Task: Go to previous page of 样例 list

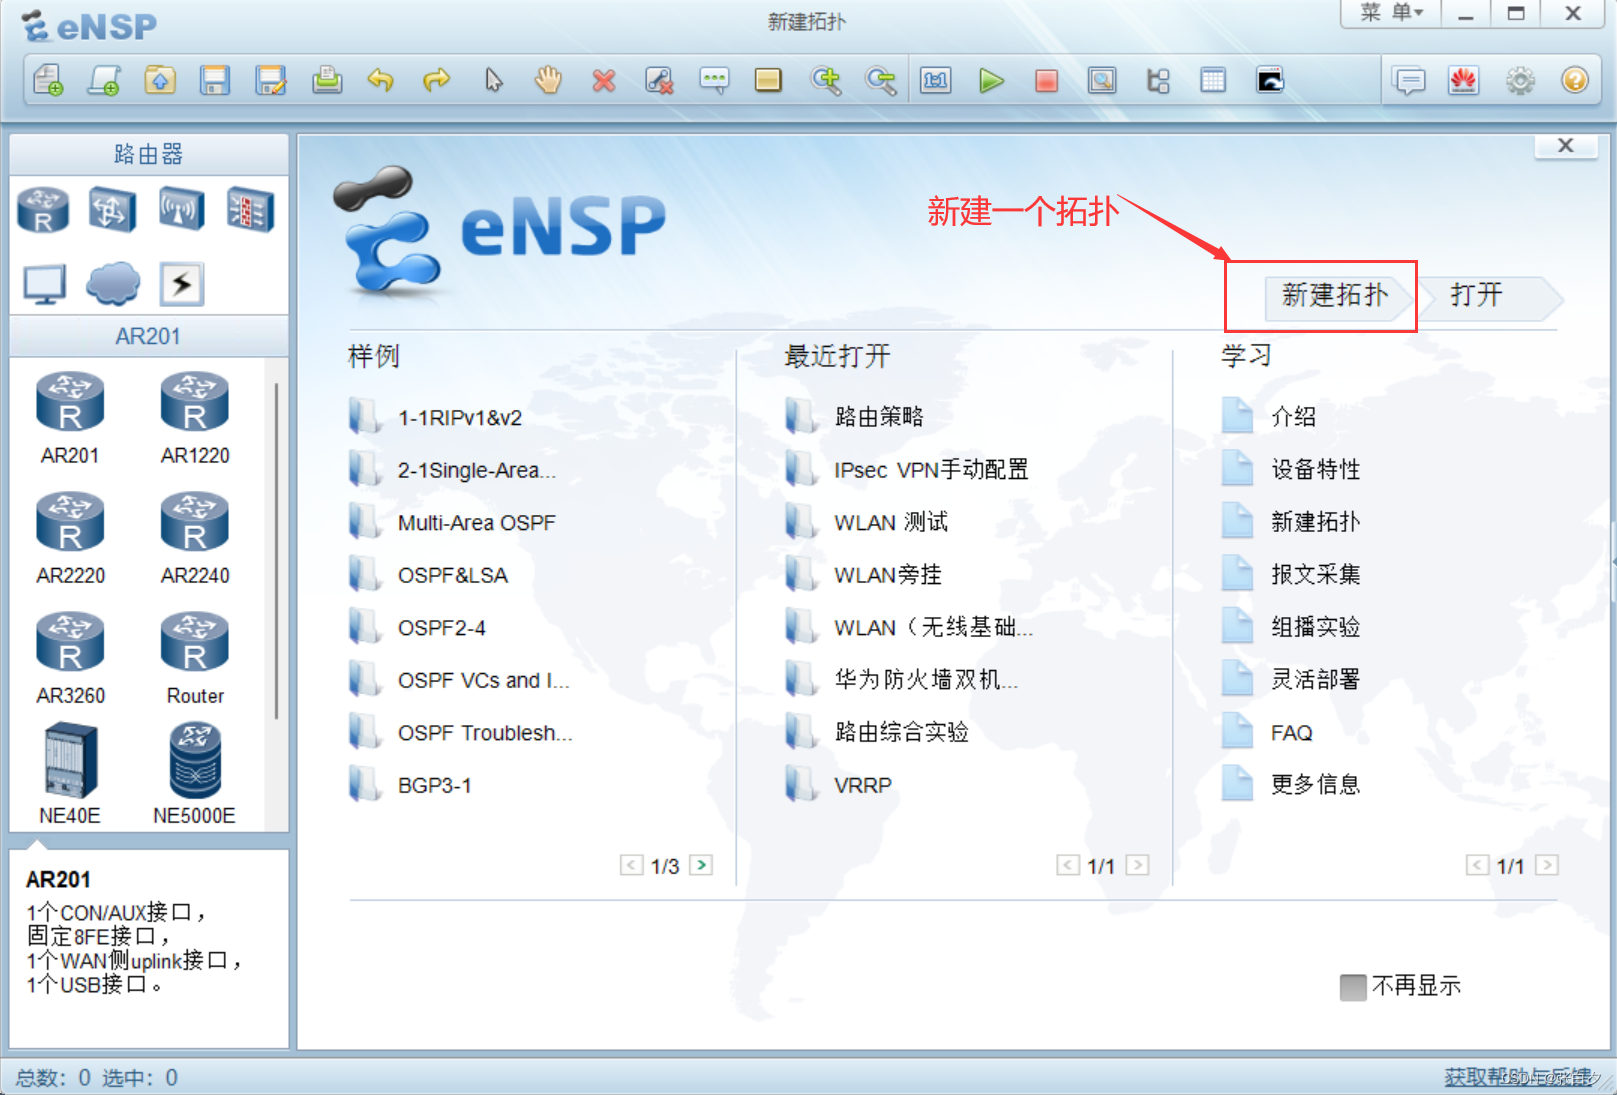Action: [x=631, y=865]
